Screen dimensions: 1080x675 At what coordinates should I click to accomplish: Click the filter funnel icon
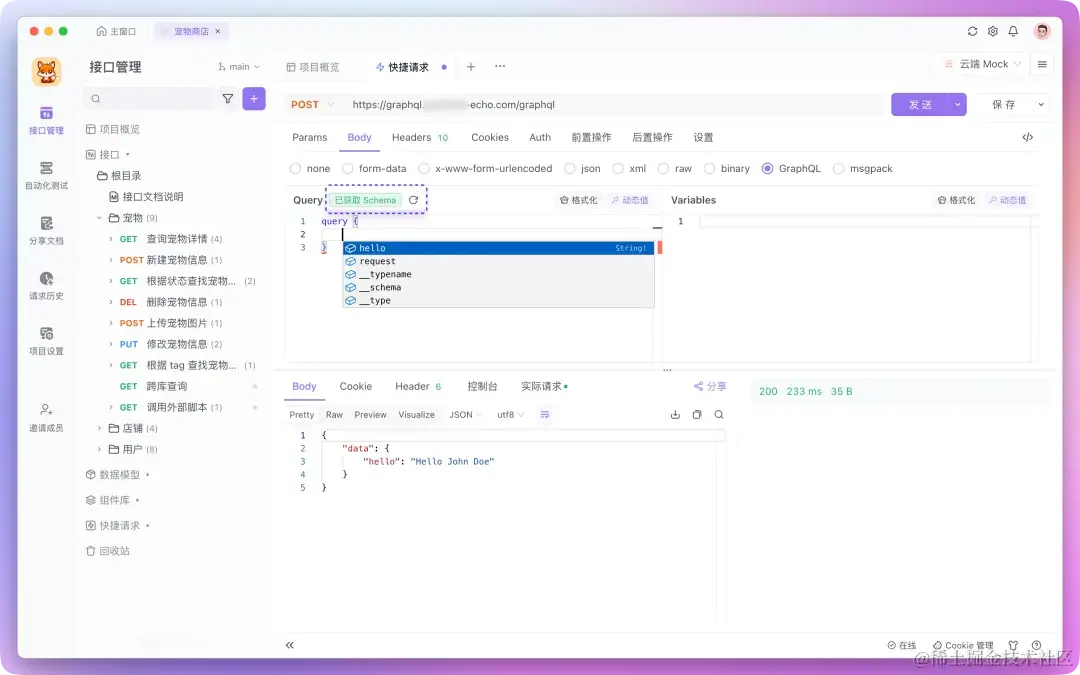[228, 98]
